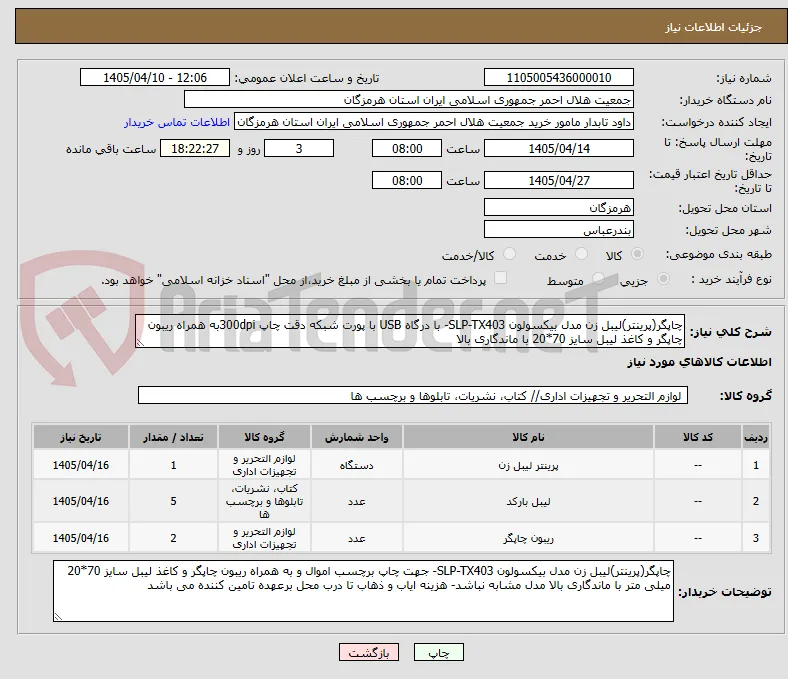Click the ردیف column header

pyautogui.click(x=755, y=437)
